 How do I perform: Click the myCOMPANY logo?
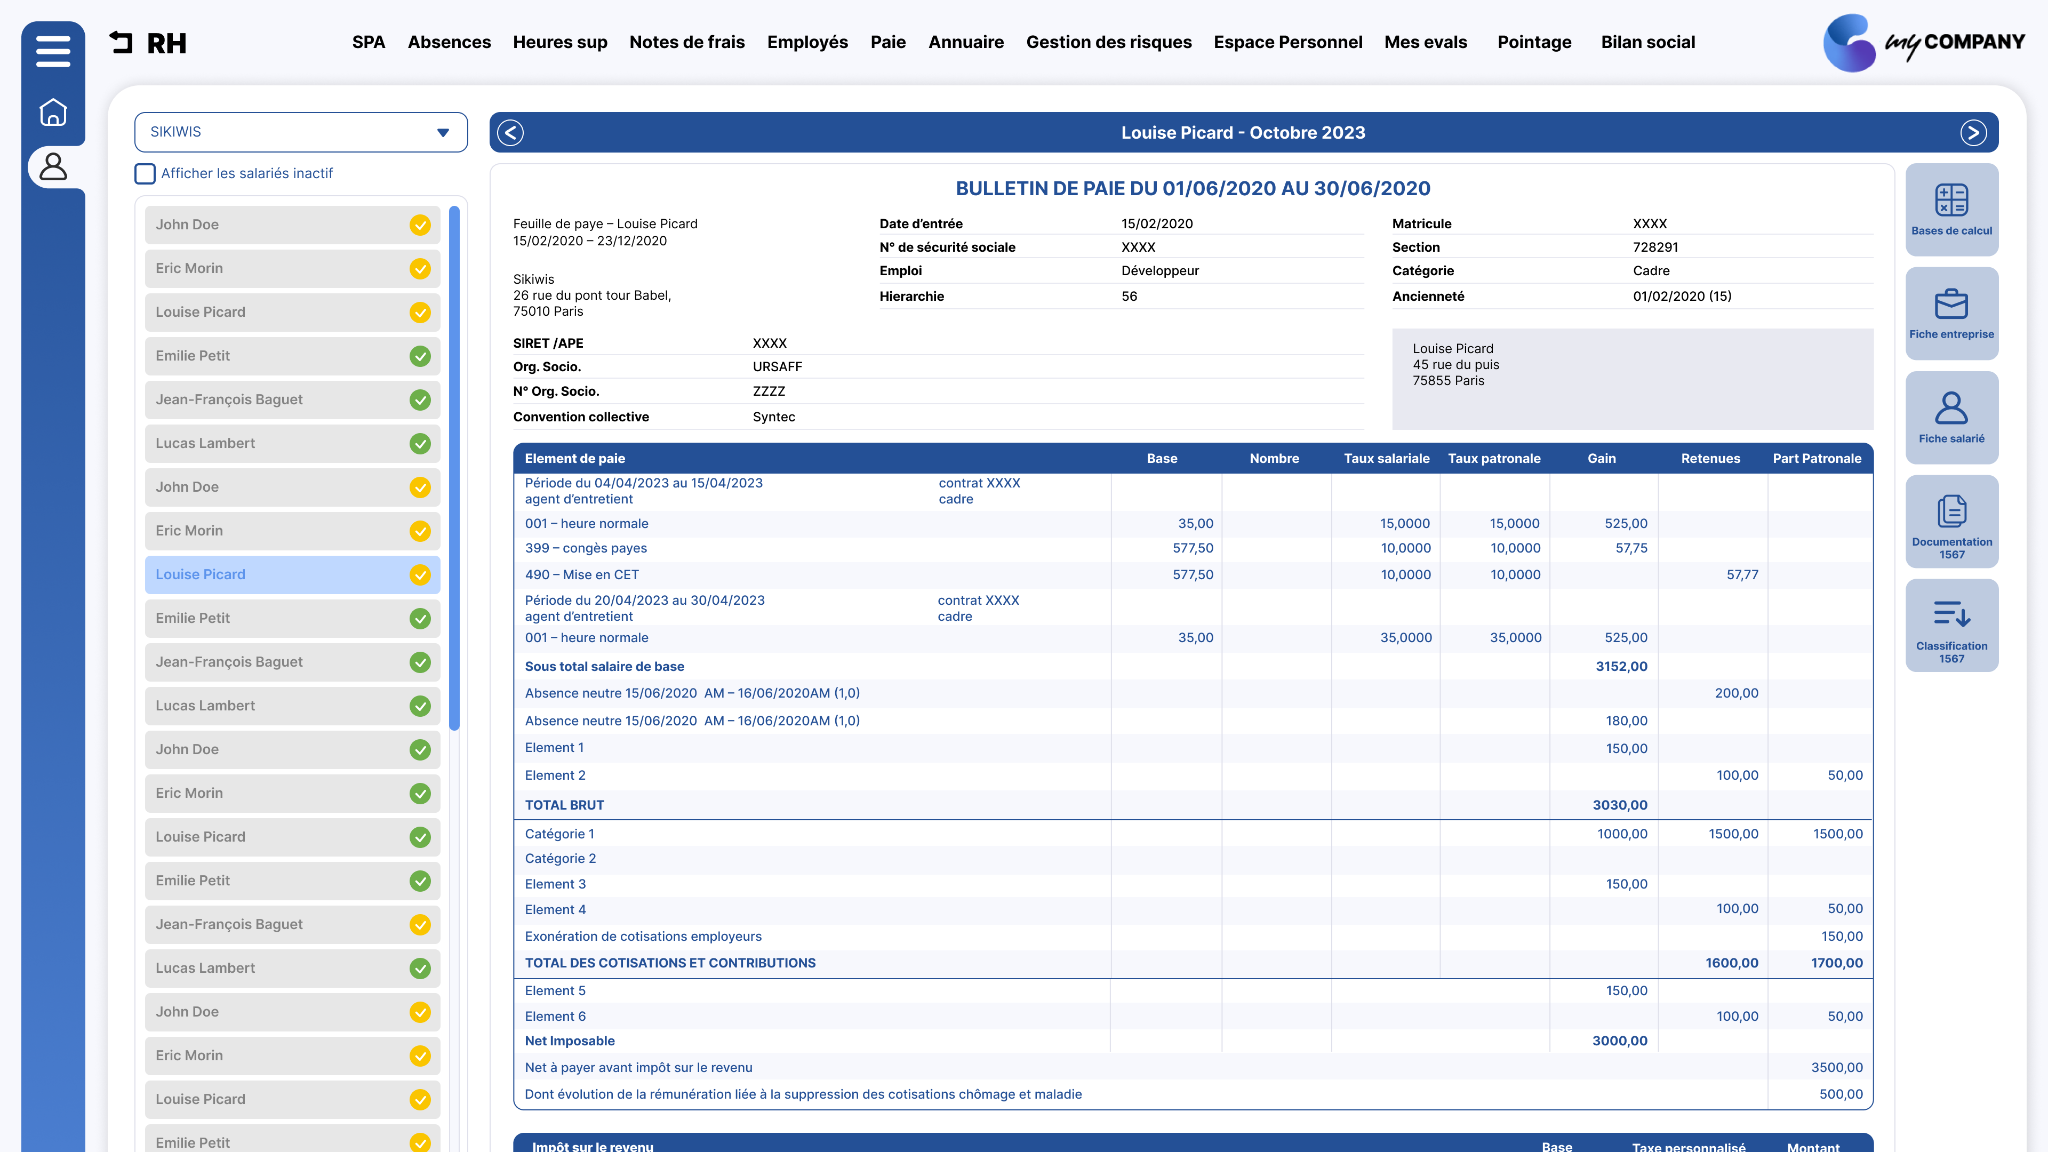[1923, 43]
